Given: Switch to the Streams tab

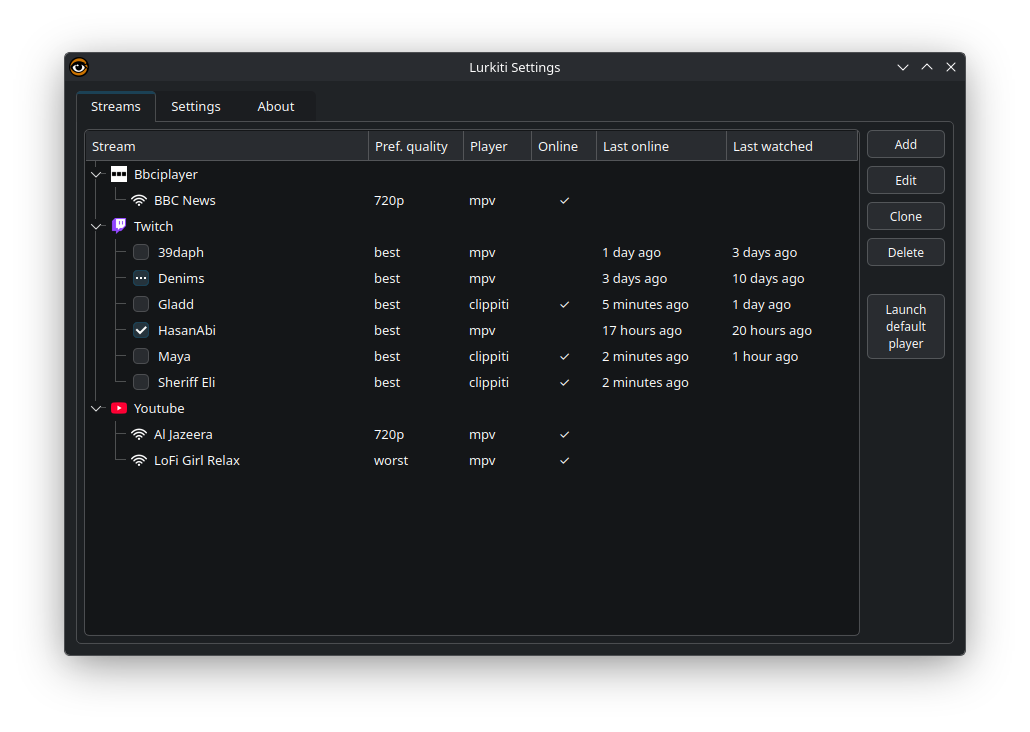Looking at the screenshot, I should point(116,106).
